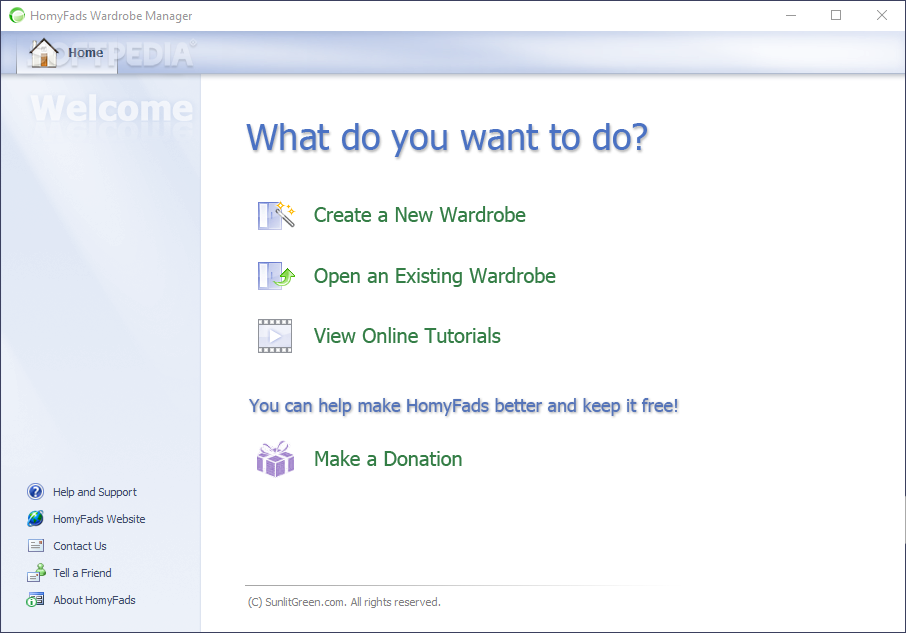
Task: Open About HomyFads link
Action: tap(94, 600)
